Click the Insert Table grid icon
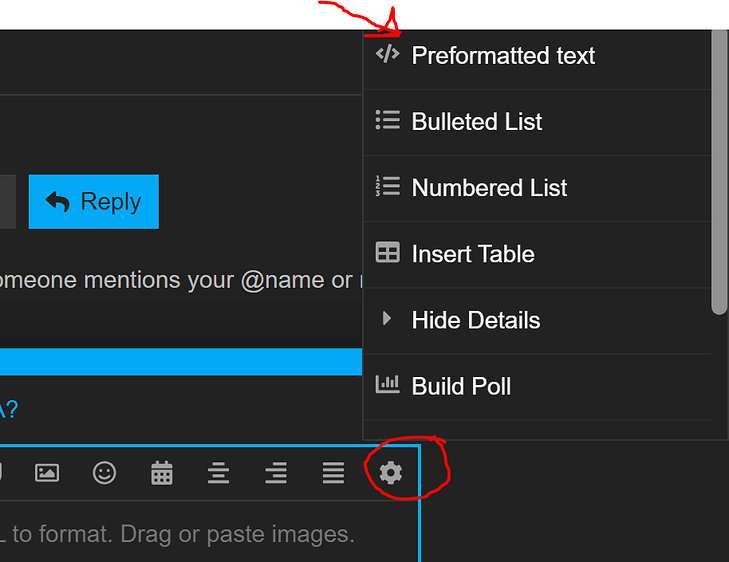Image resolution: width=729 pixels, height=562 pixels. point(387,252)
